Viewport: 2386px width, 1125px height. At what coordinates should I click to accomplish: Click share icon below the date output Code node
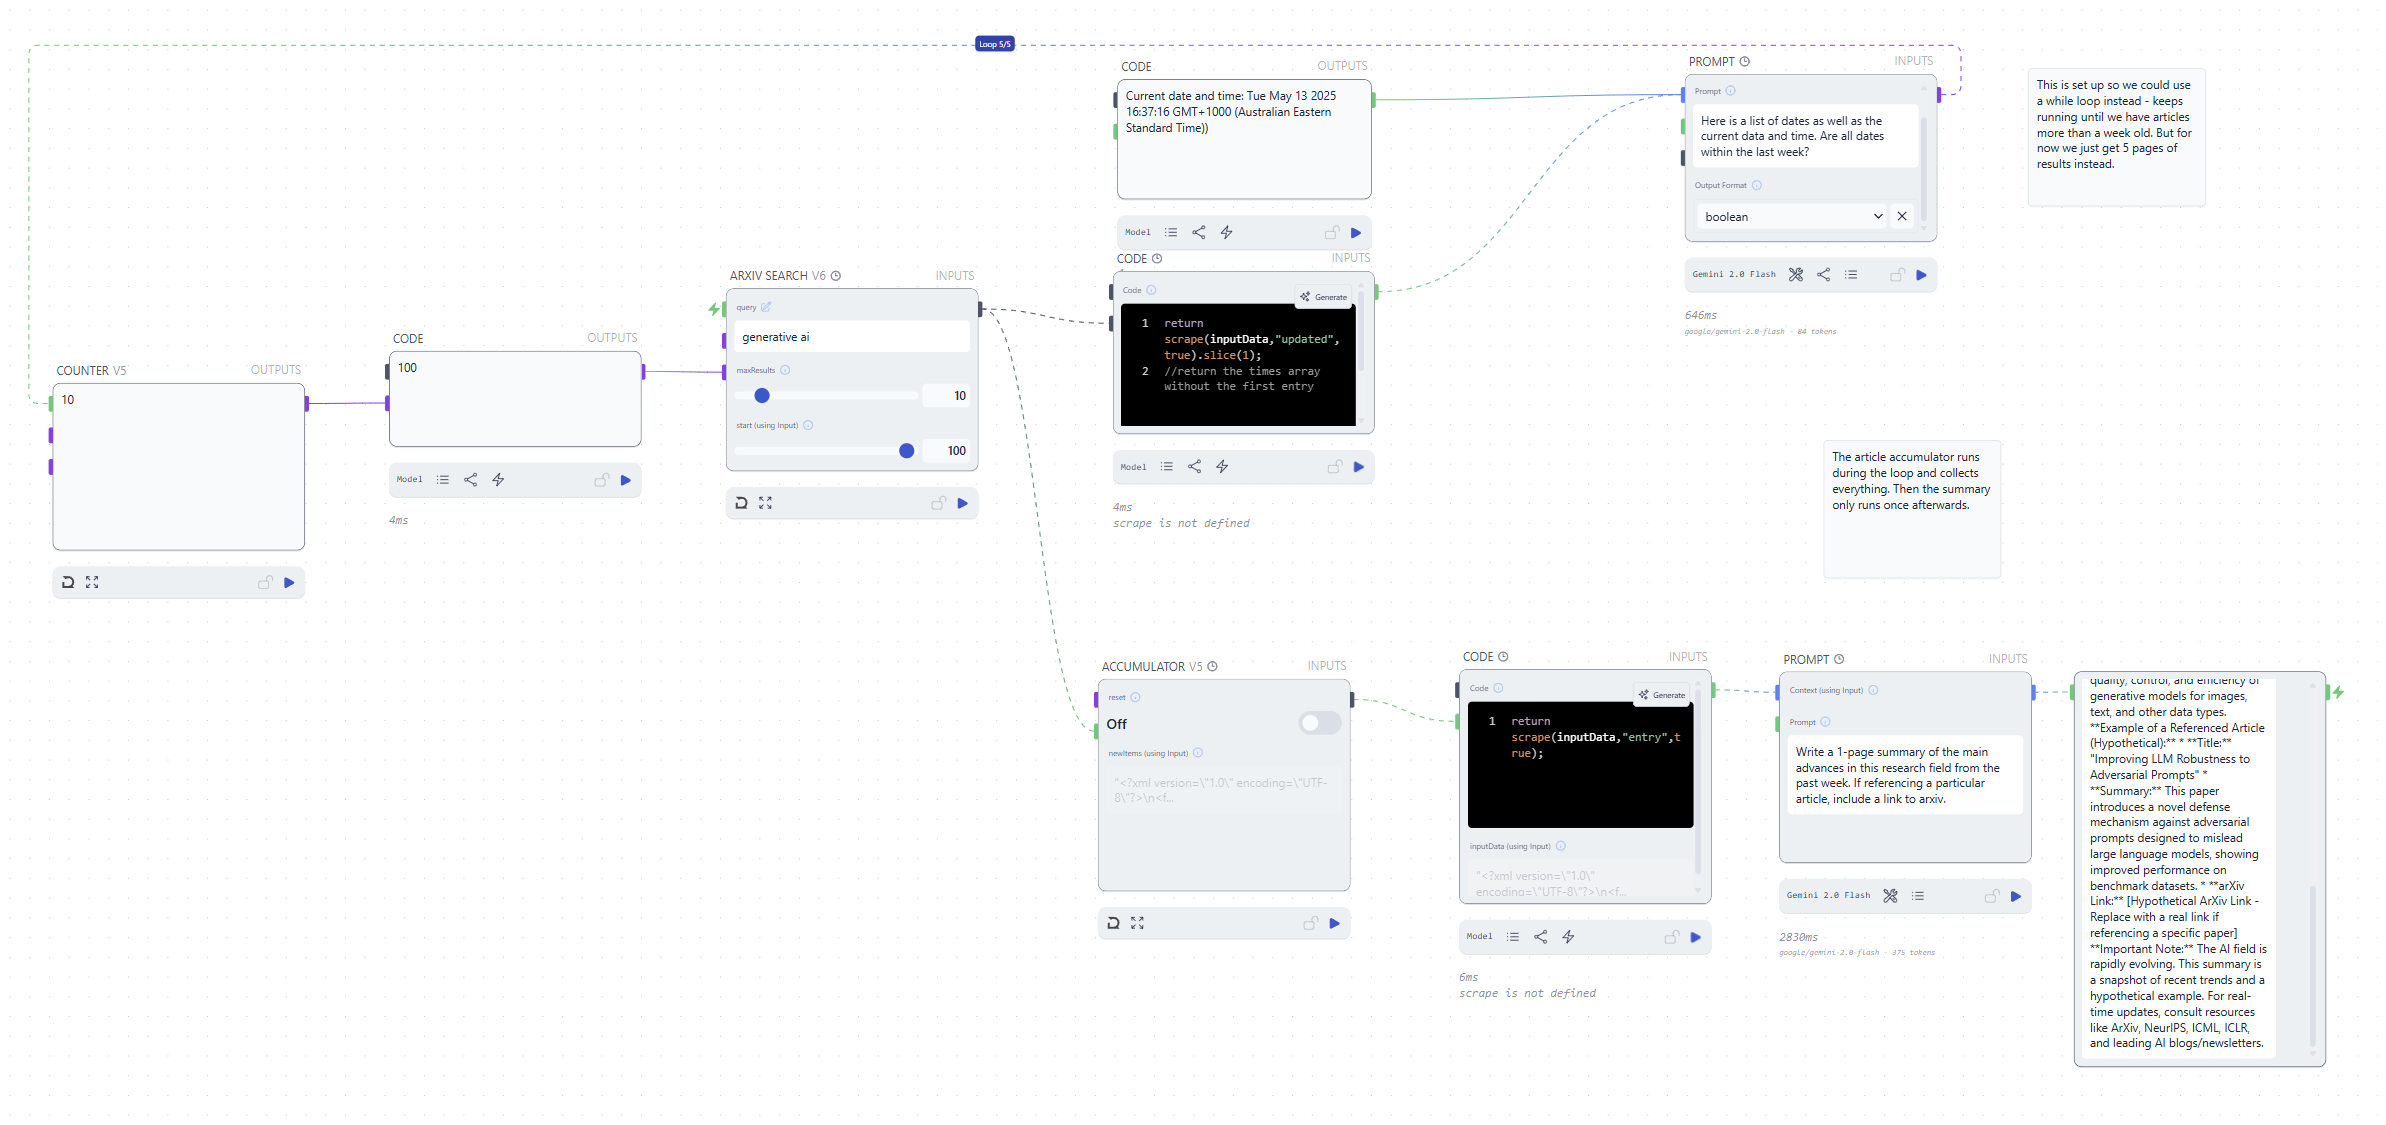(1198, 233)
